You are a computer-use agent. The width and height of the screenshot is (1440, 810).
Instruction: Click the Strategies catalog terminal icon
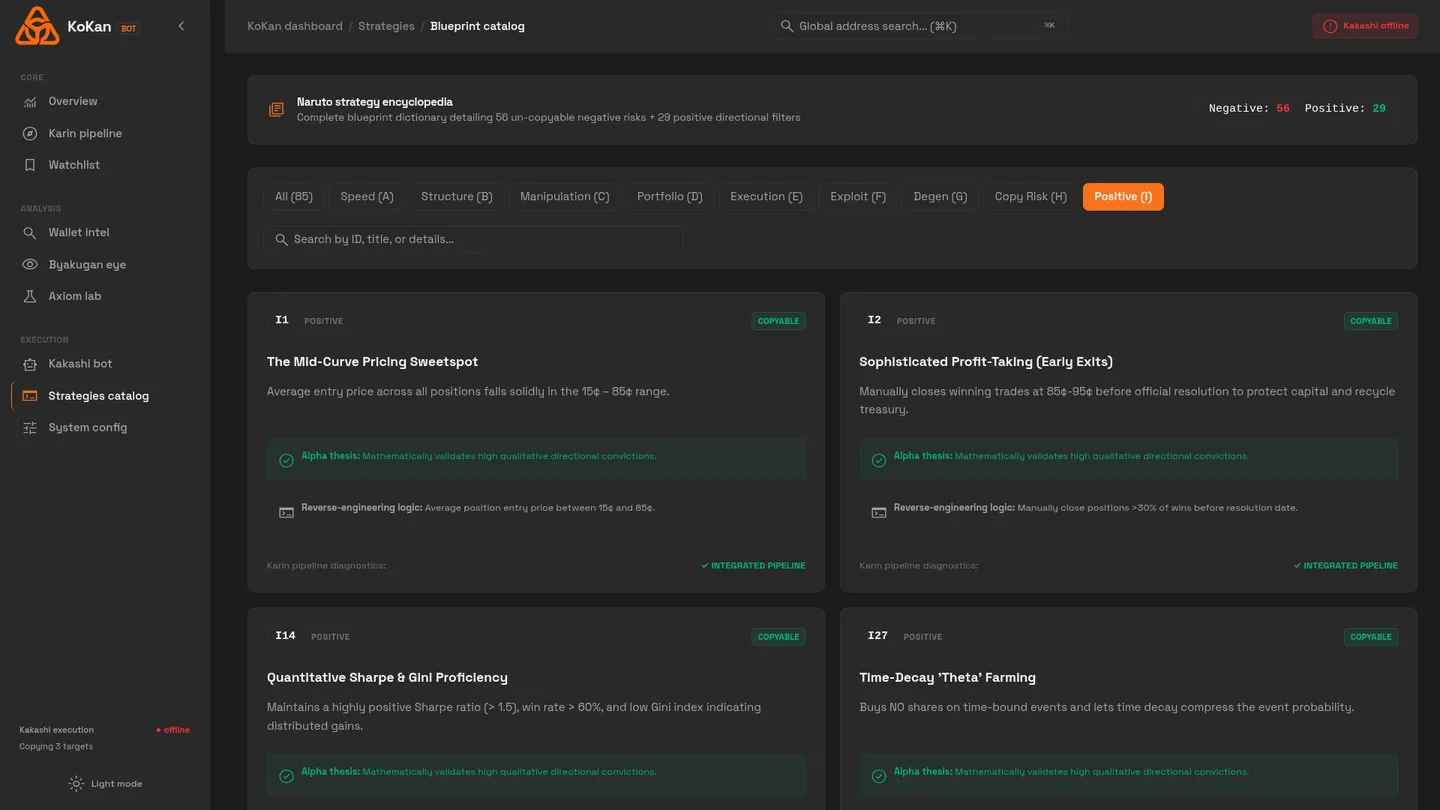30,396
